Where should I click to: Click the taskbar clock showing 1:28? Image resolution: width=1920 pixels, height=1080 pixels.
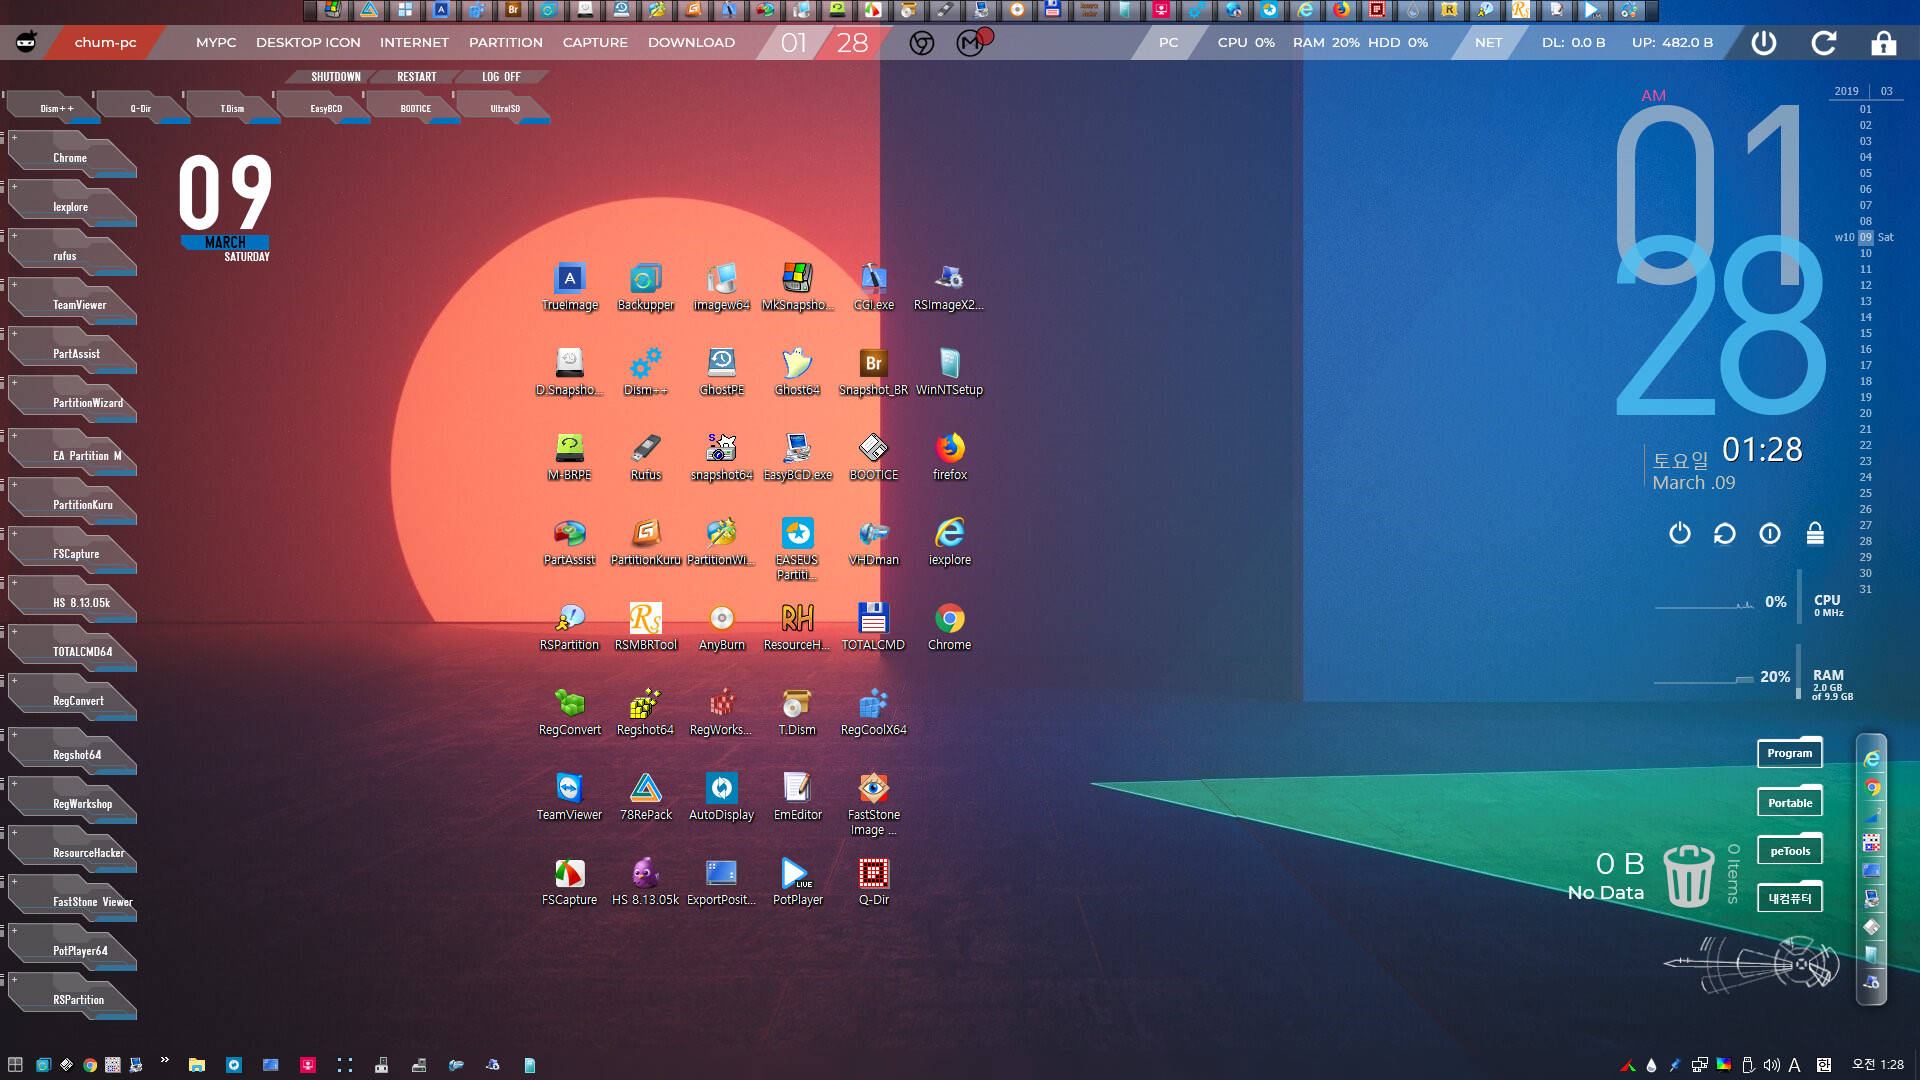[x=1877, y=1064]
